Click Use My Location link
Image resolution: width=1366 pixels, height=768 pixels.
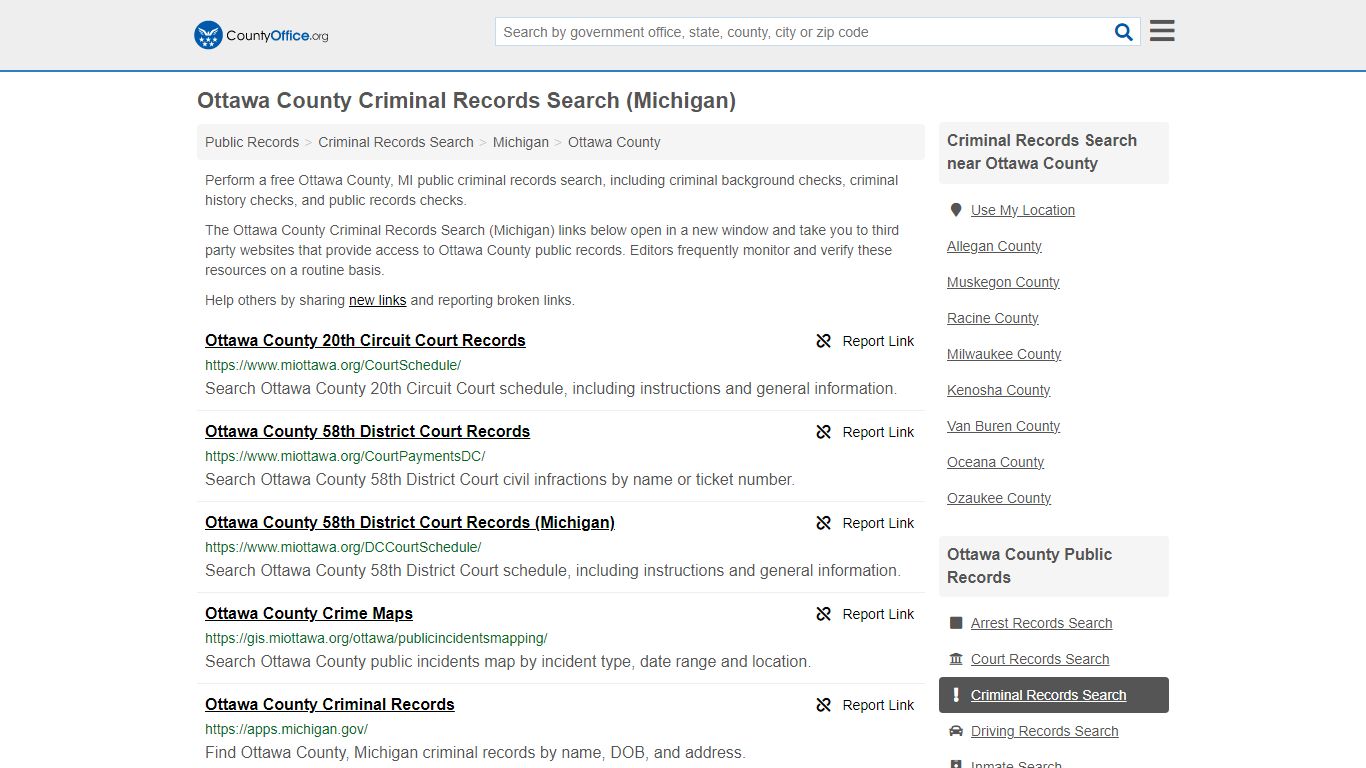[x=1023, y=210]
